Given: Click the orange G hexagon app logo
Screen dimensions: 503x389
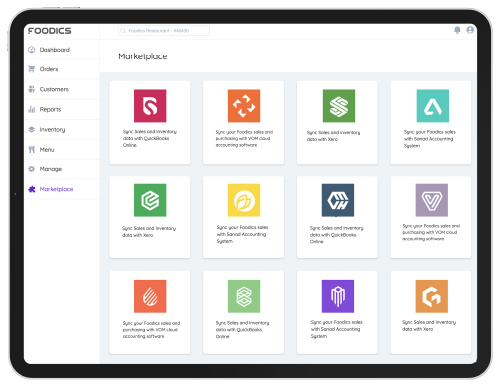Looking at the screenshot, I should pos(432,296).
